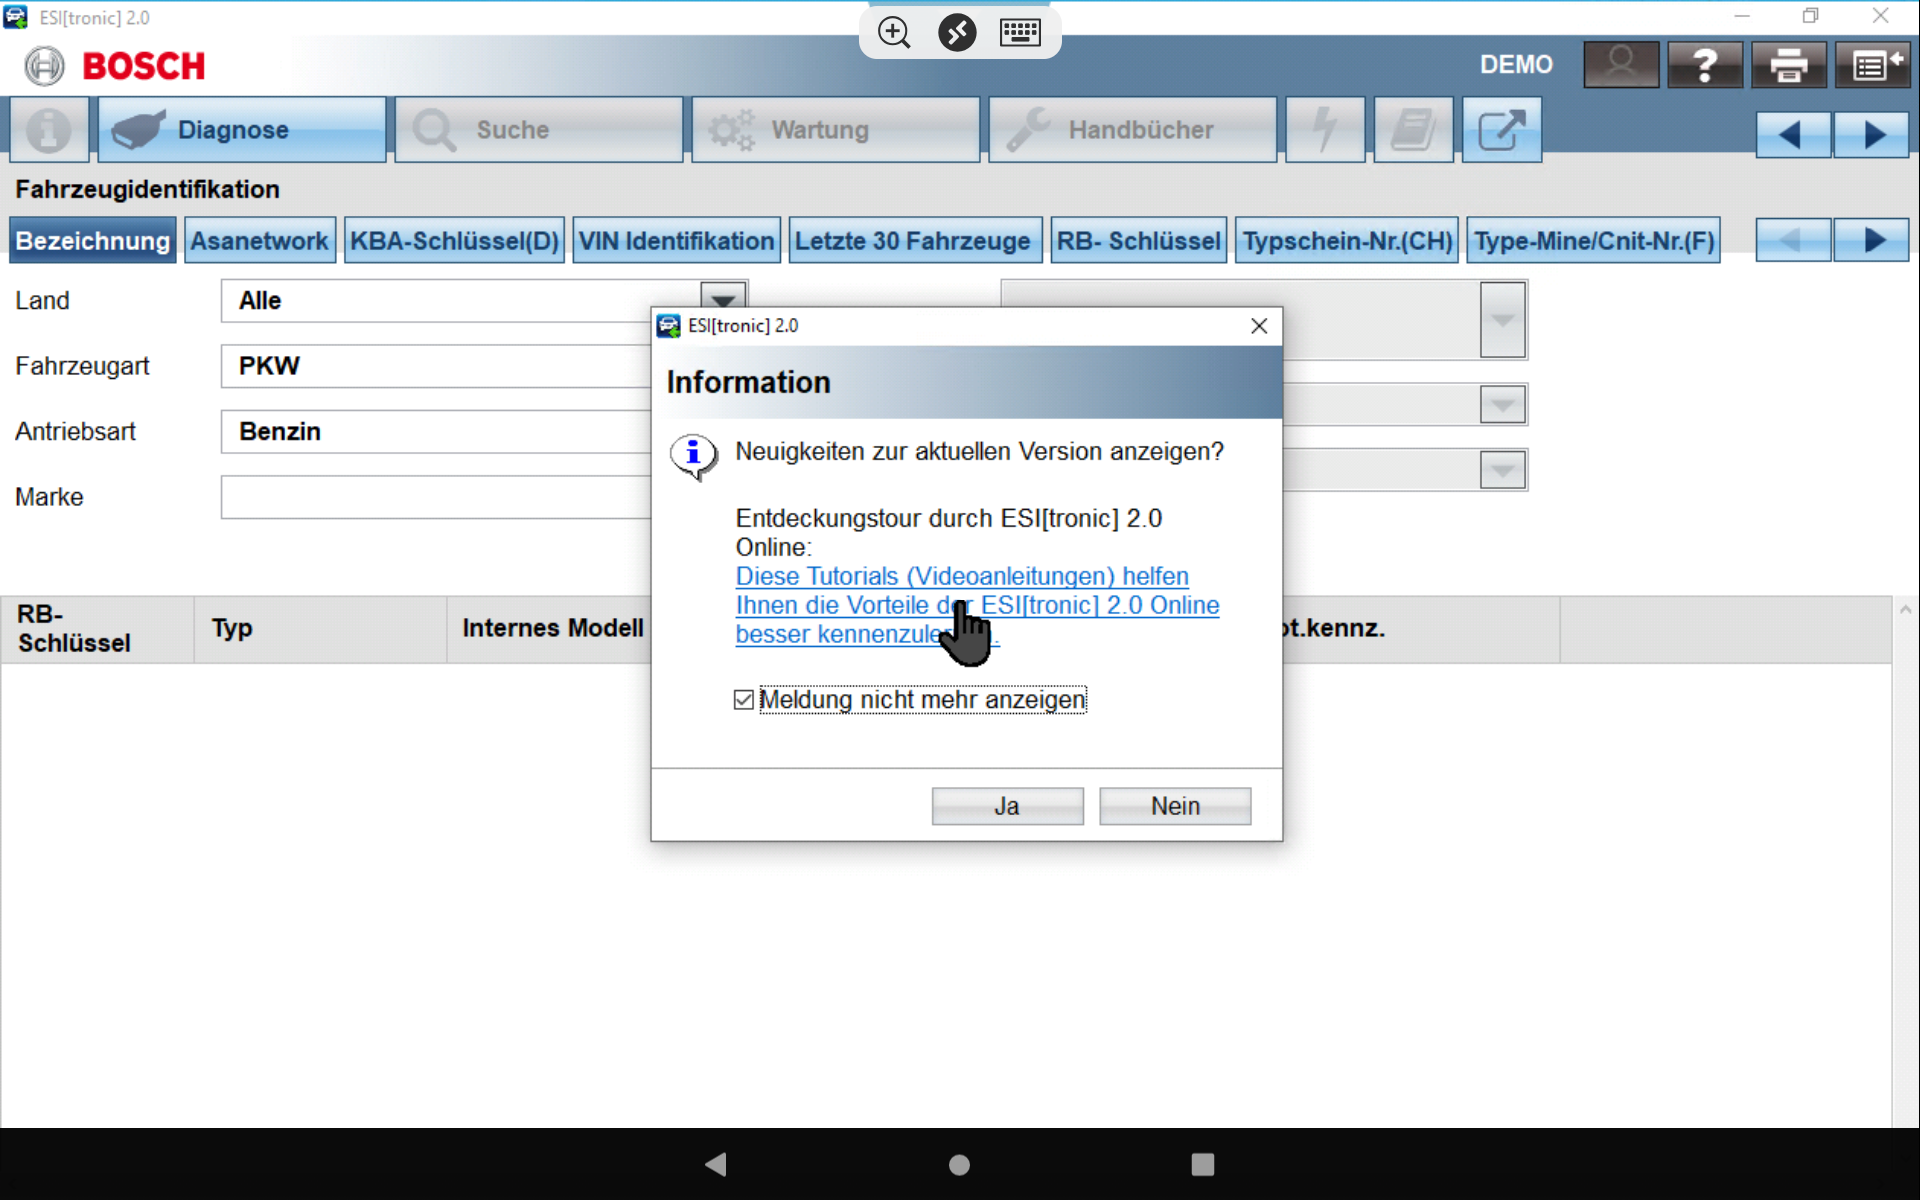Switch to the Wartung tab
The width and height of the screenshot is (1920, 1200).
(x=836, y=130)
